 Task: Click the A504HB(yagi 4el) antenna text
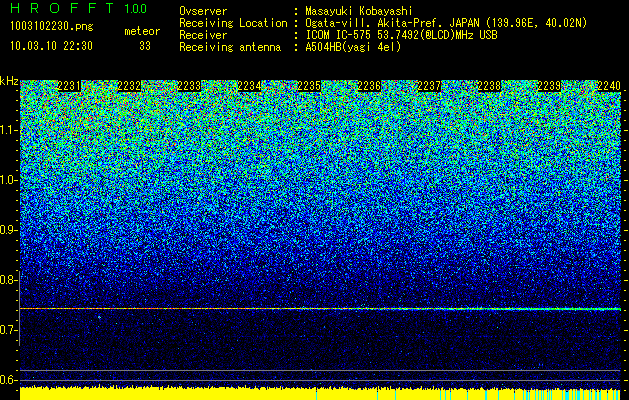pyautogui.click(x=353, y=47)
